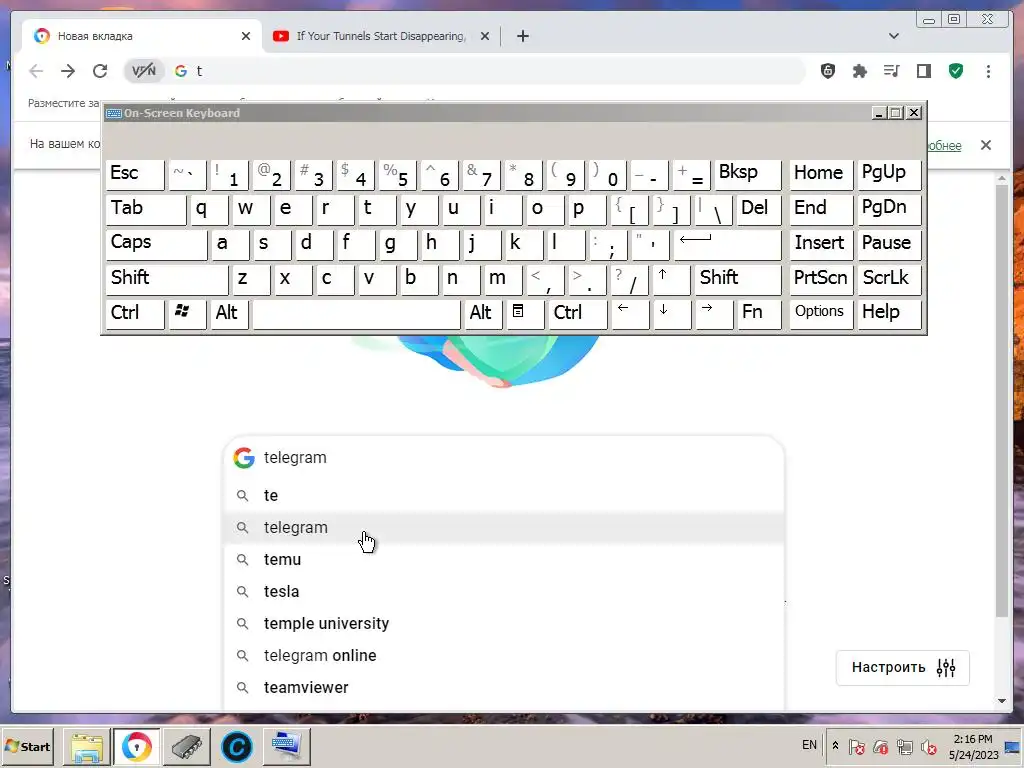Click the keyboard Help key

(889, 313)
